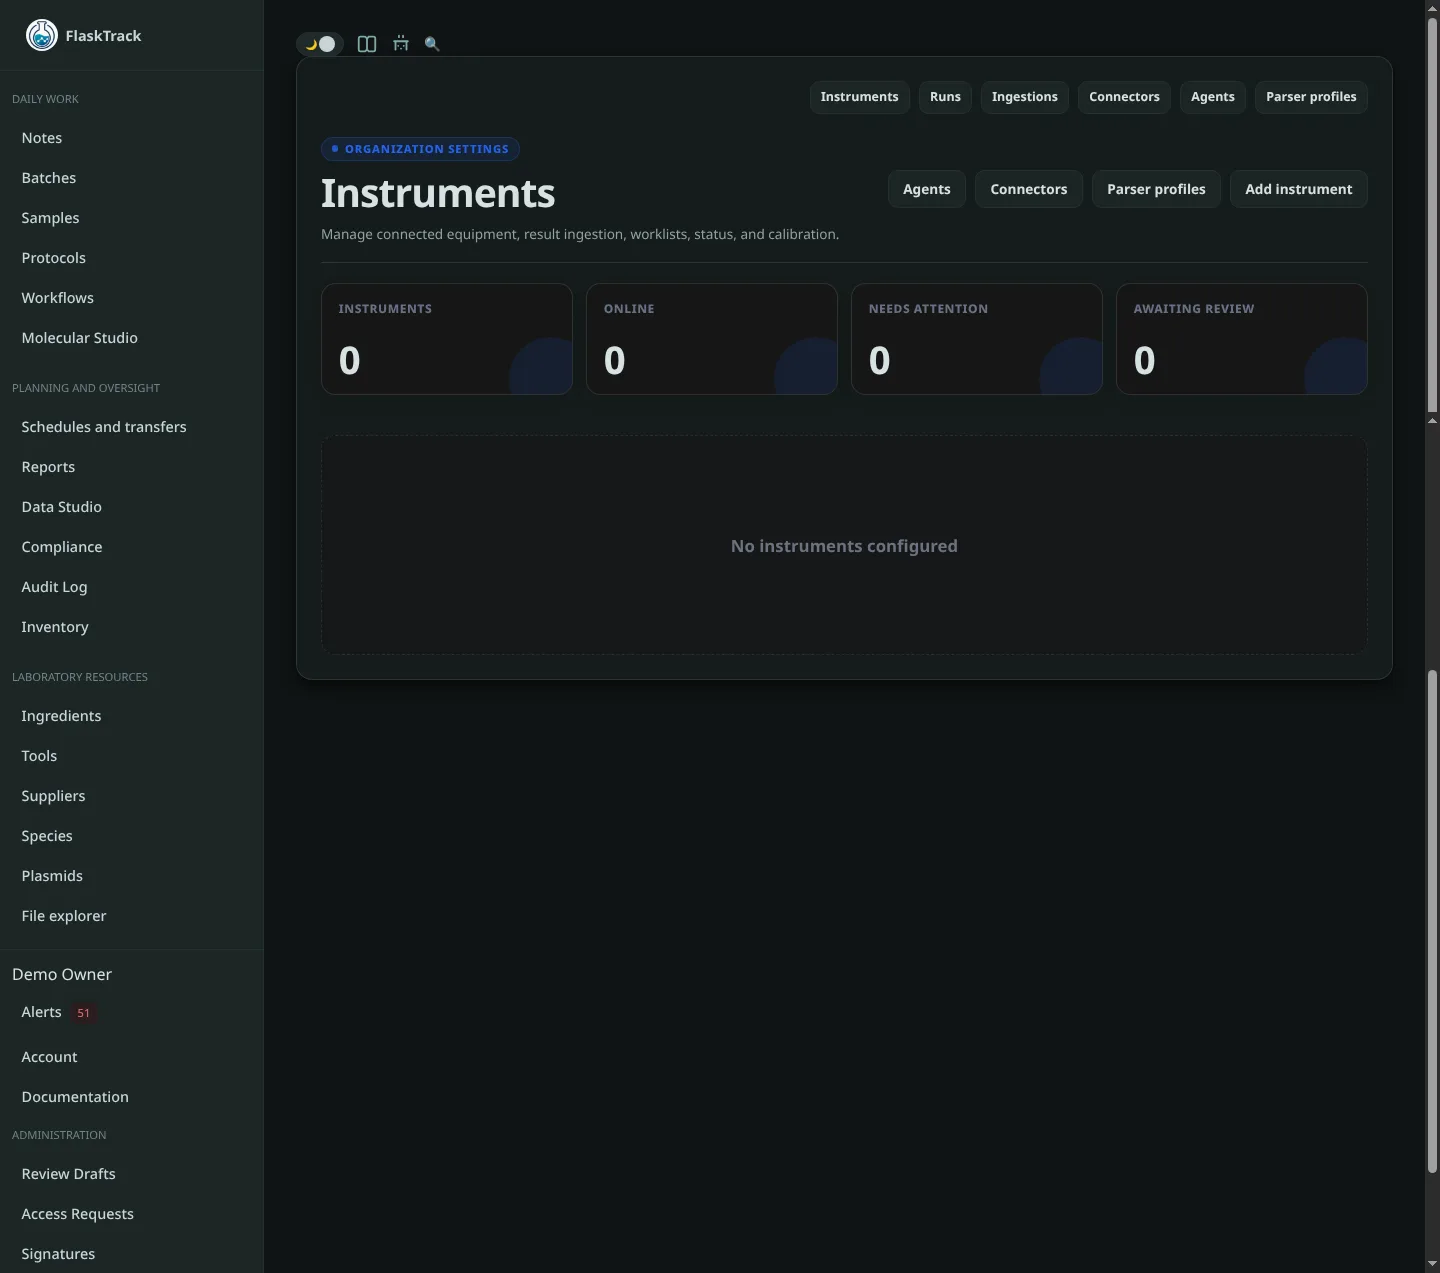Navigate to Inventory

click(x=55, y=627)
